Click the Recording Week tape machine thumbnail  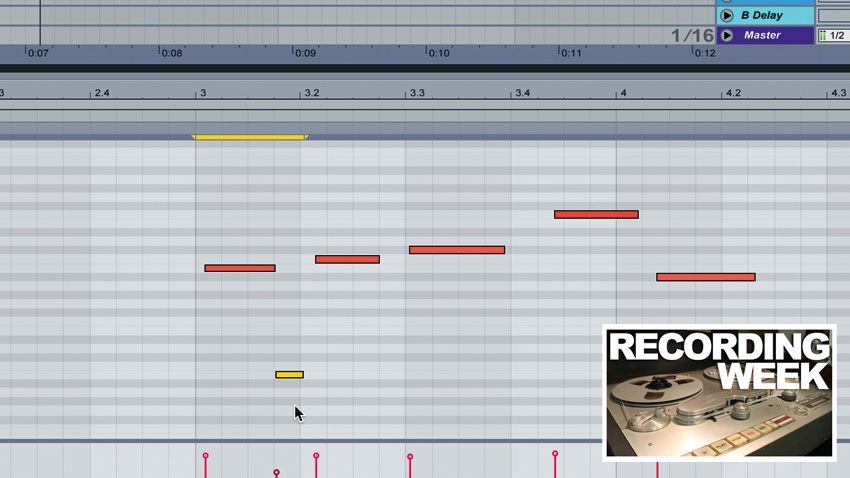pos(719,391)
